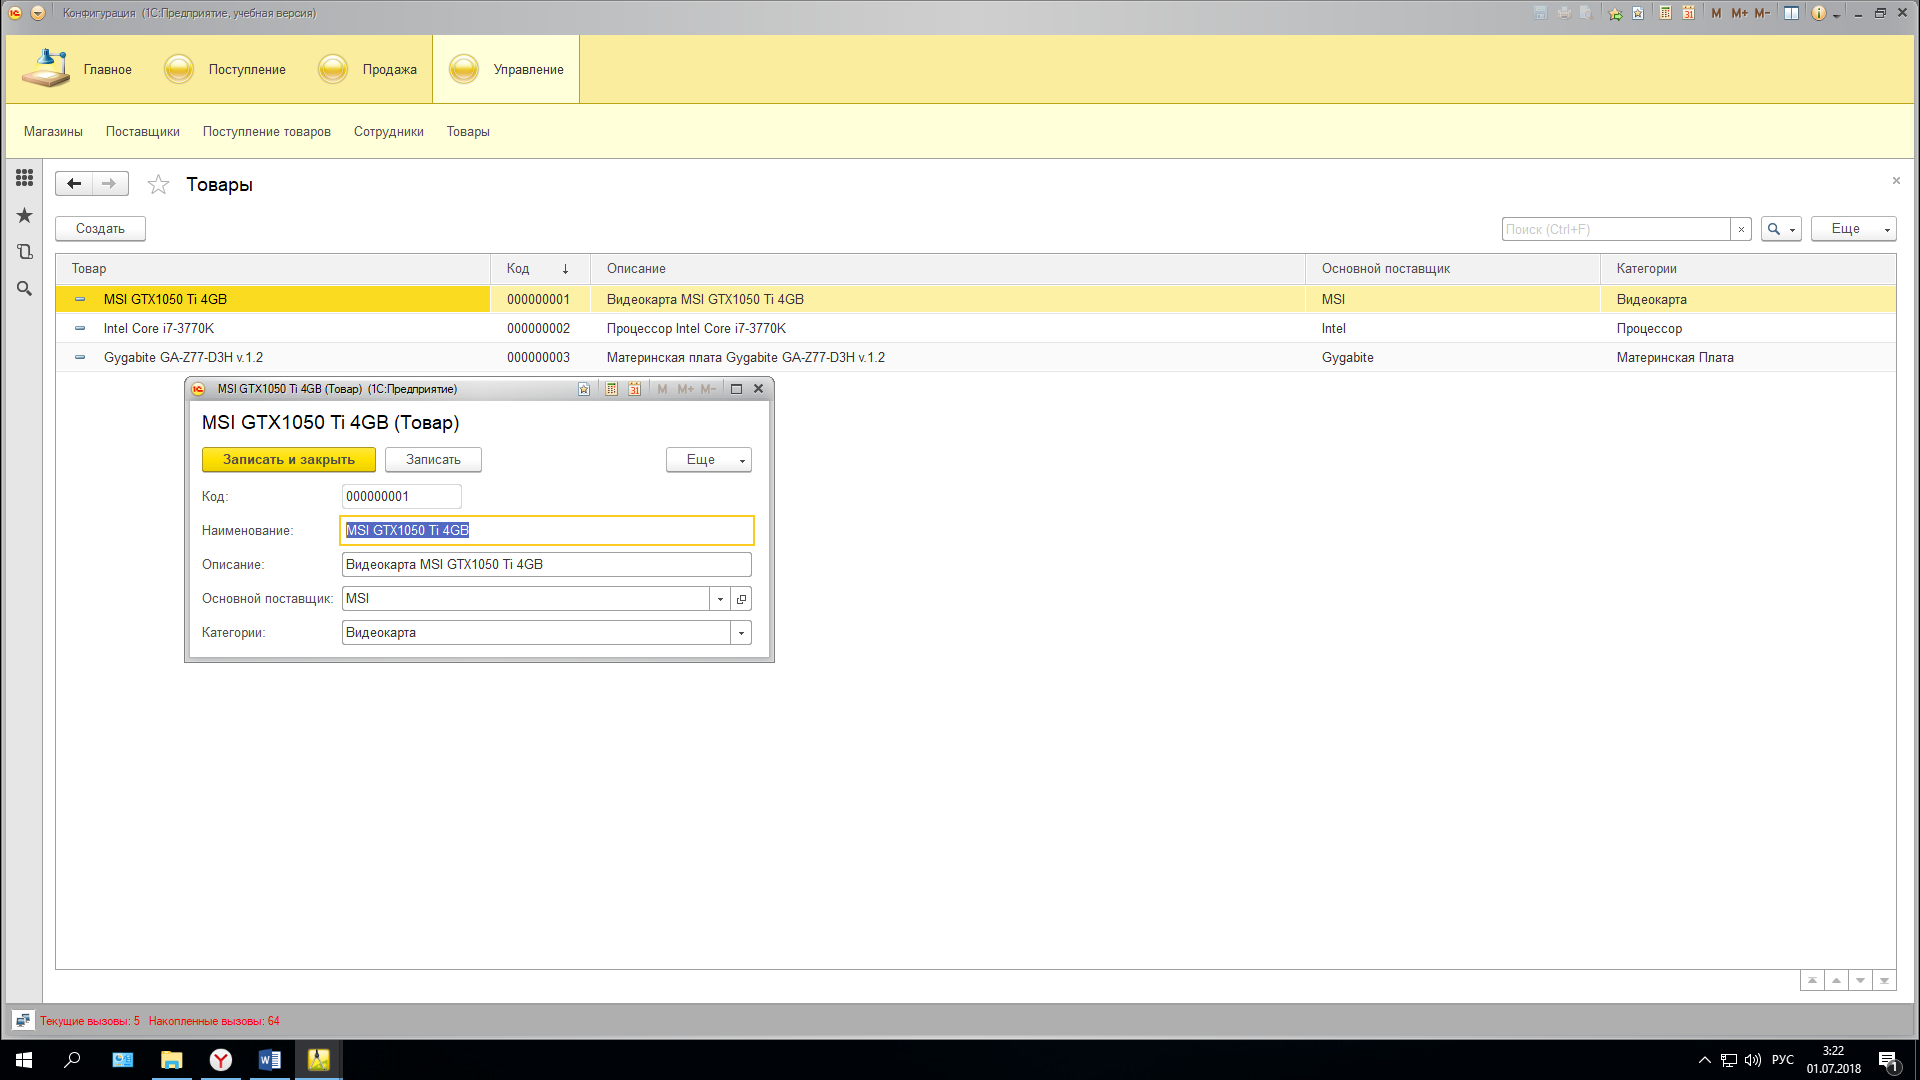Click the M+ memory add button in main title bar
Viewport: 1920px width, 1080px height.
pyautogui.click(x=1739, y=13)
